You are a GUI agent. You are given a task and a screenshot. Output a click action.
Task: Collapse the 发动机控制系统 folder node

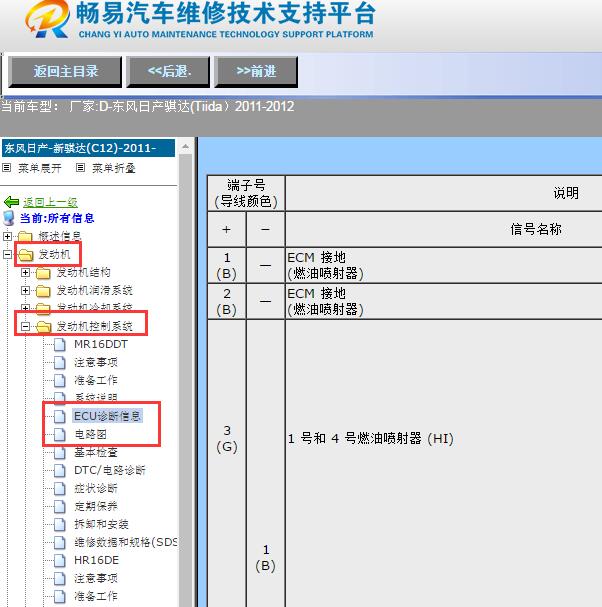(25, 326)
